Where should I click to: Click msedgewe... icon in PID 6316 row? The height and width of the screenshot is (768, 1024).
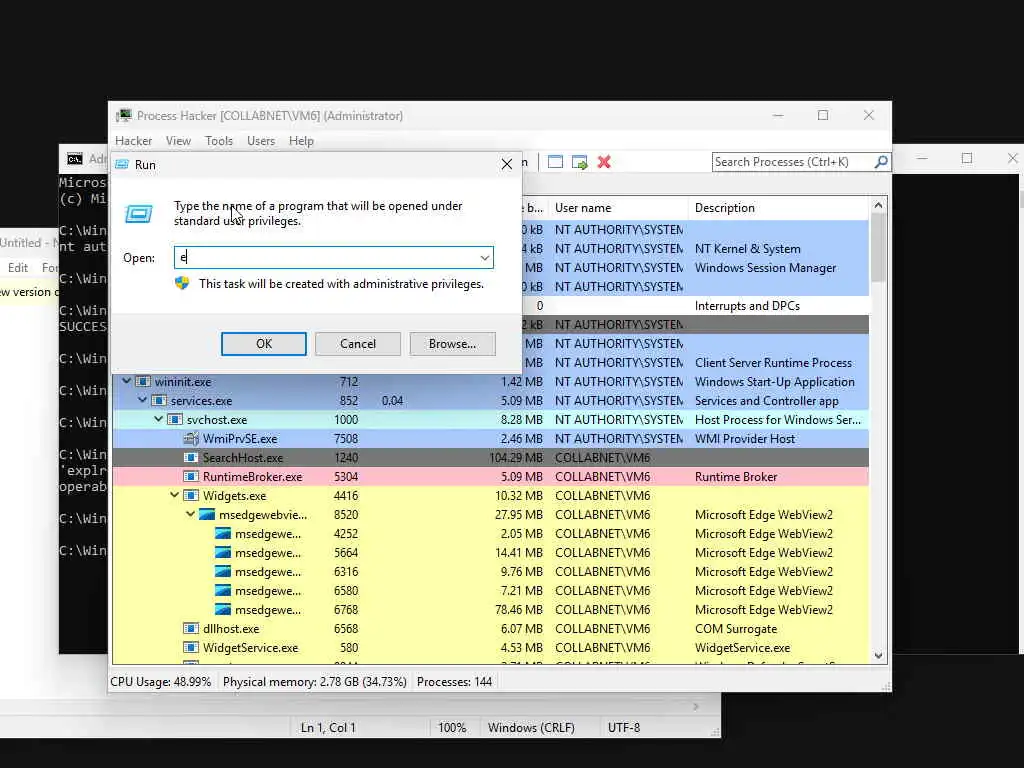[x=223, y=571]
